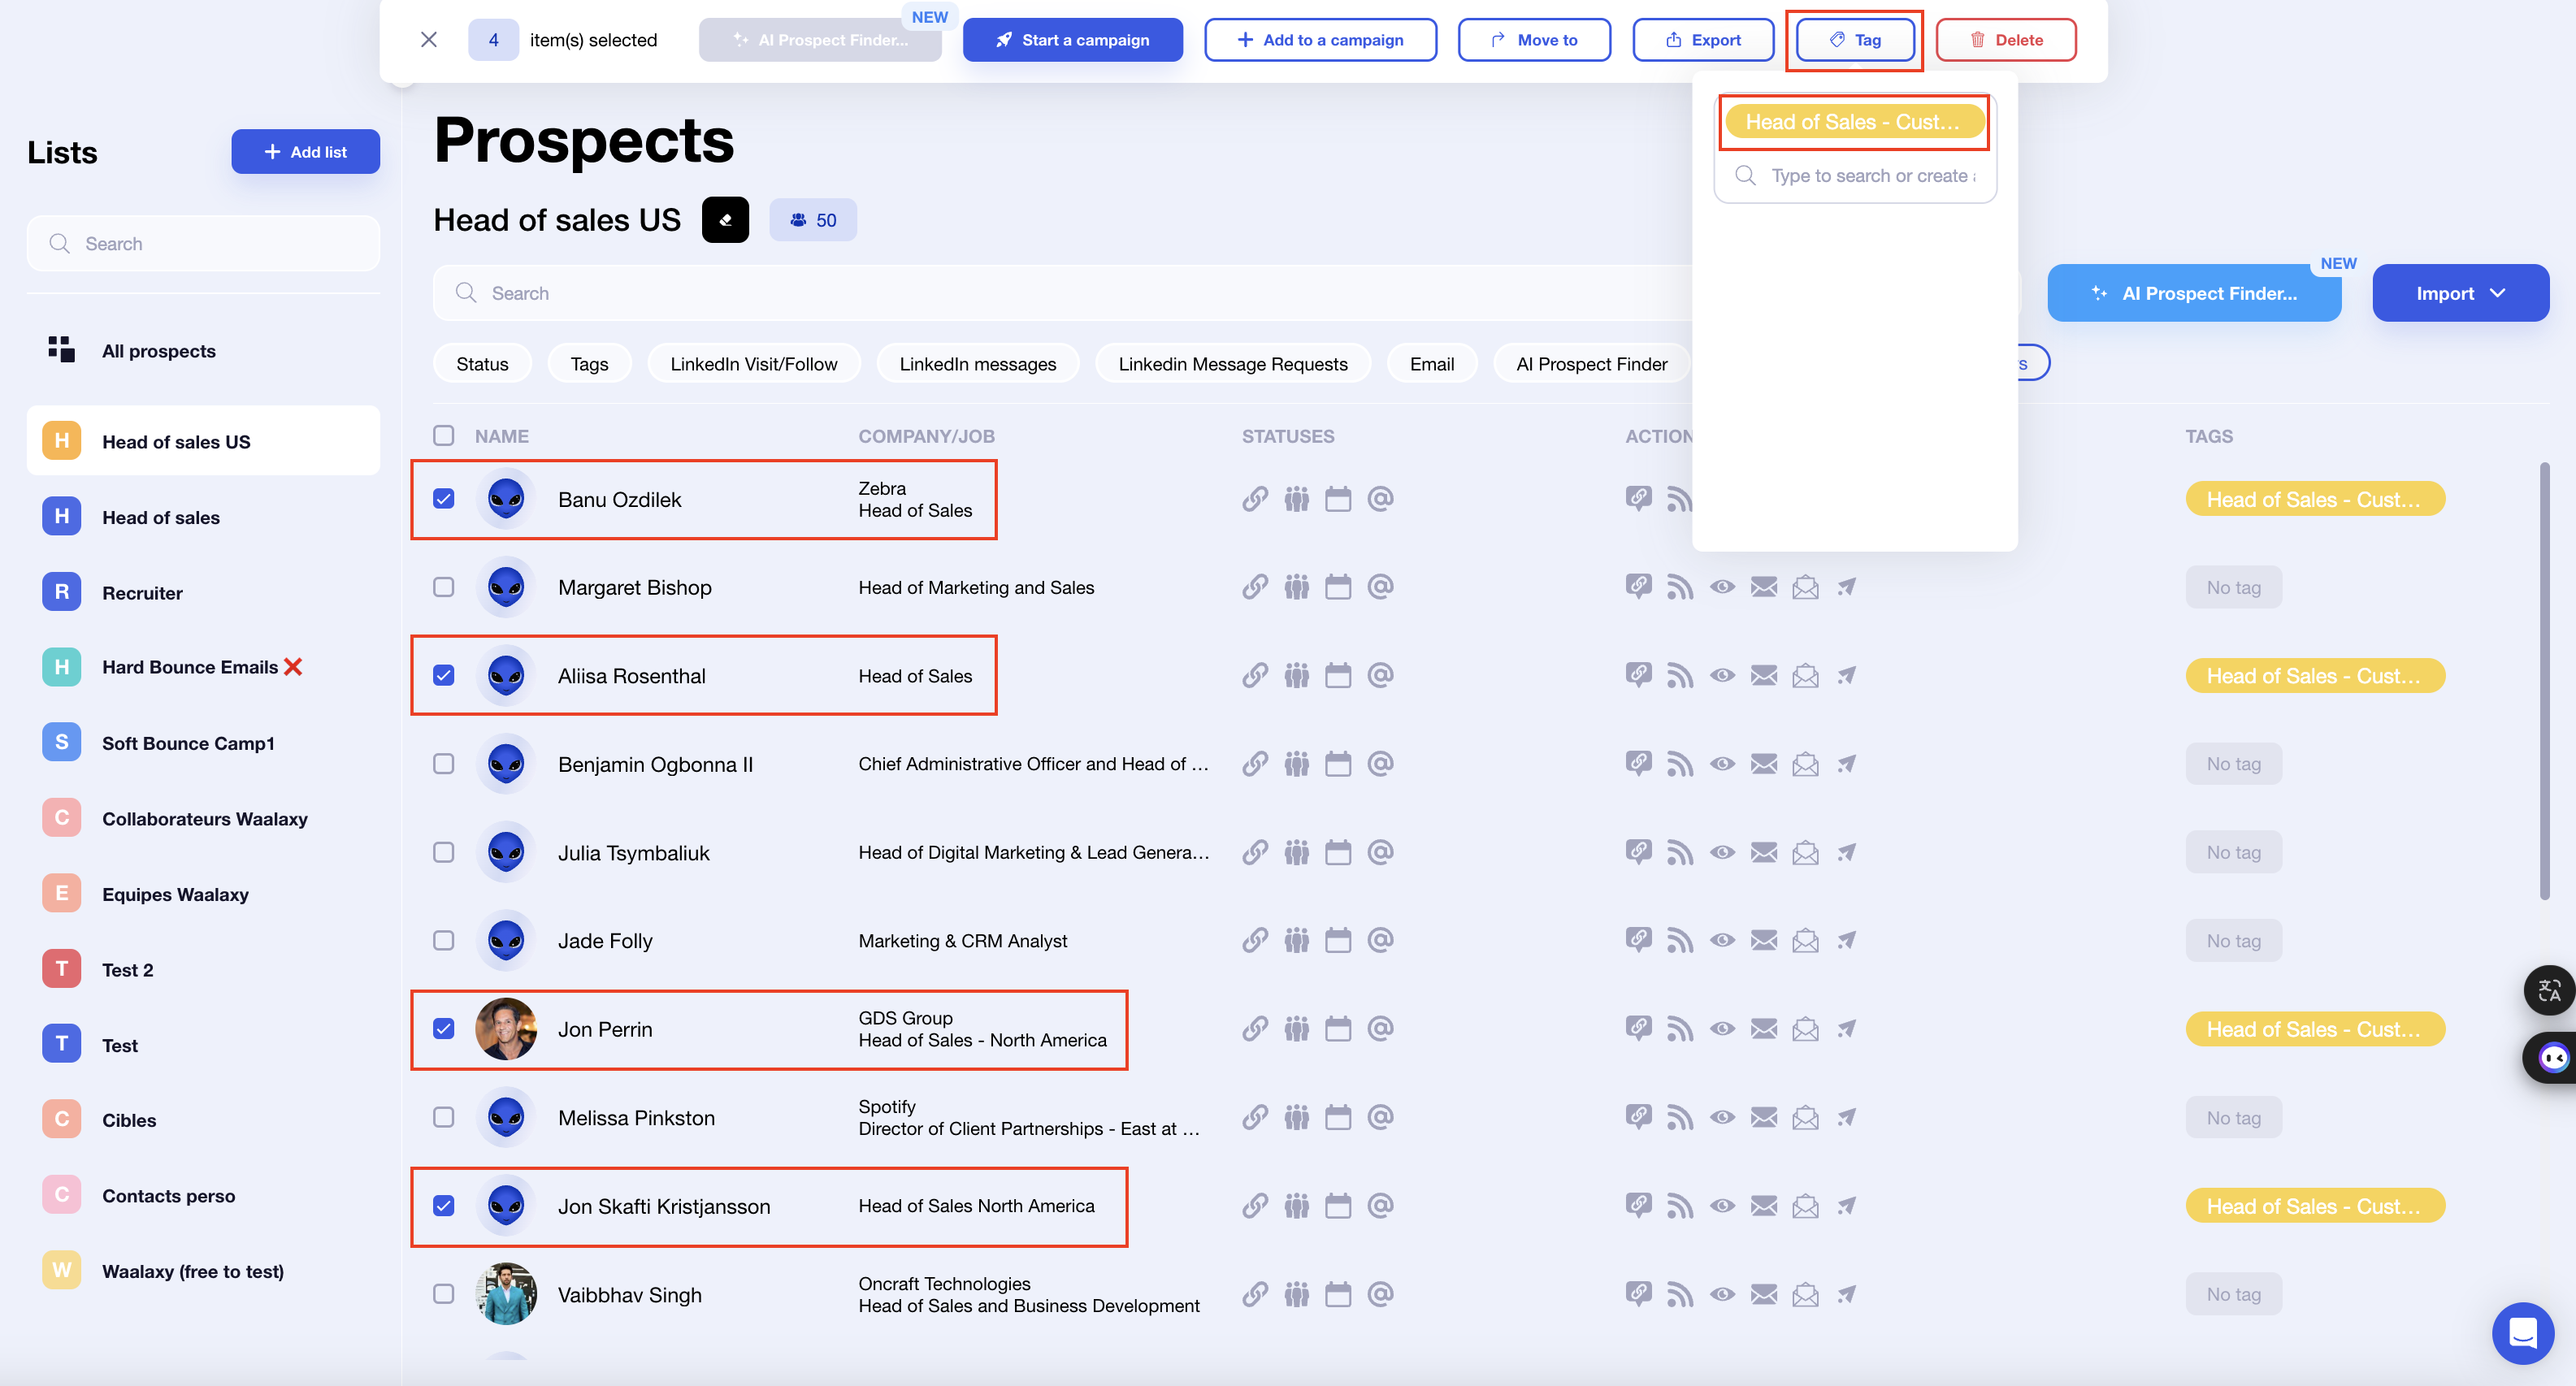Click the mention/tag icon for Melissa Pinkston
The height and width of the screenshot is (1386, 2576).
[1377, 1116]
